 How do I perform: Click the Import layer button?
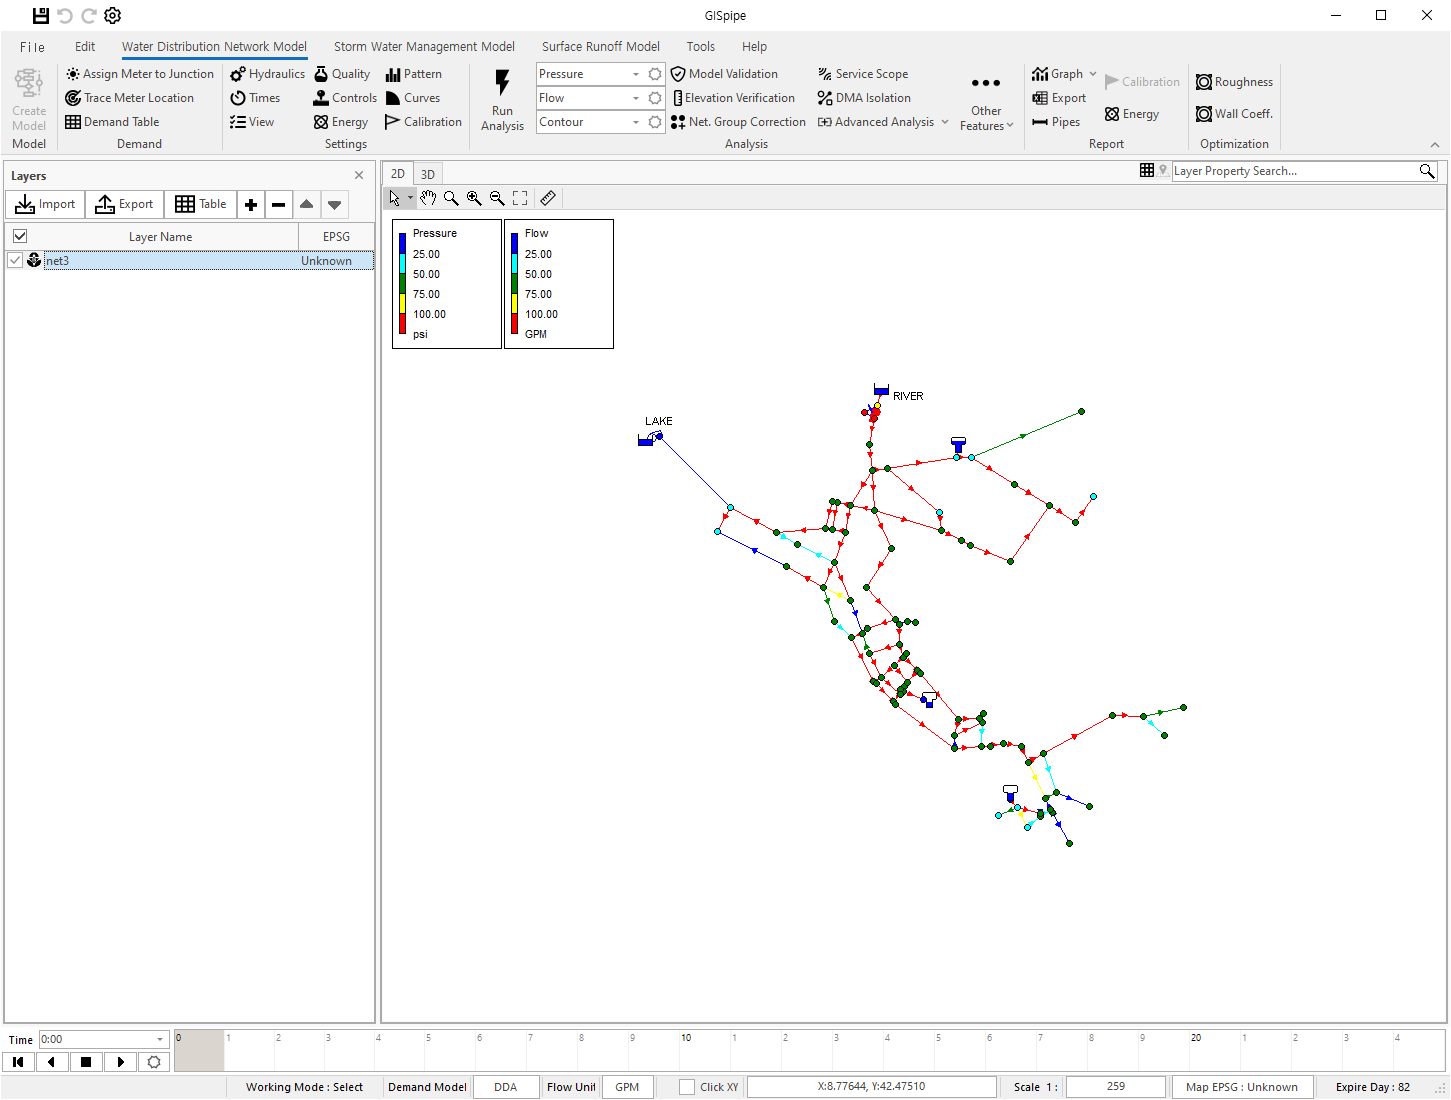coord(46,204)
